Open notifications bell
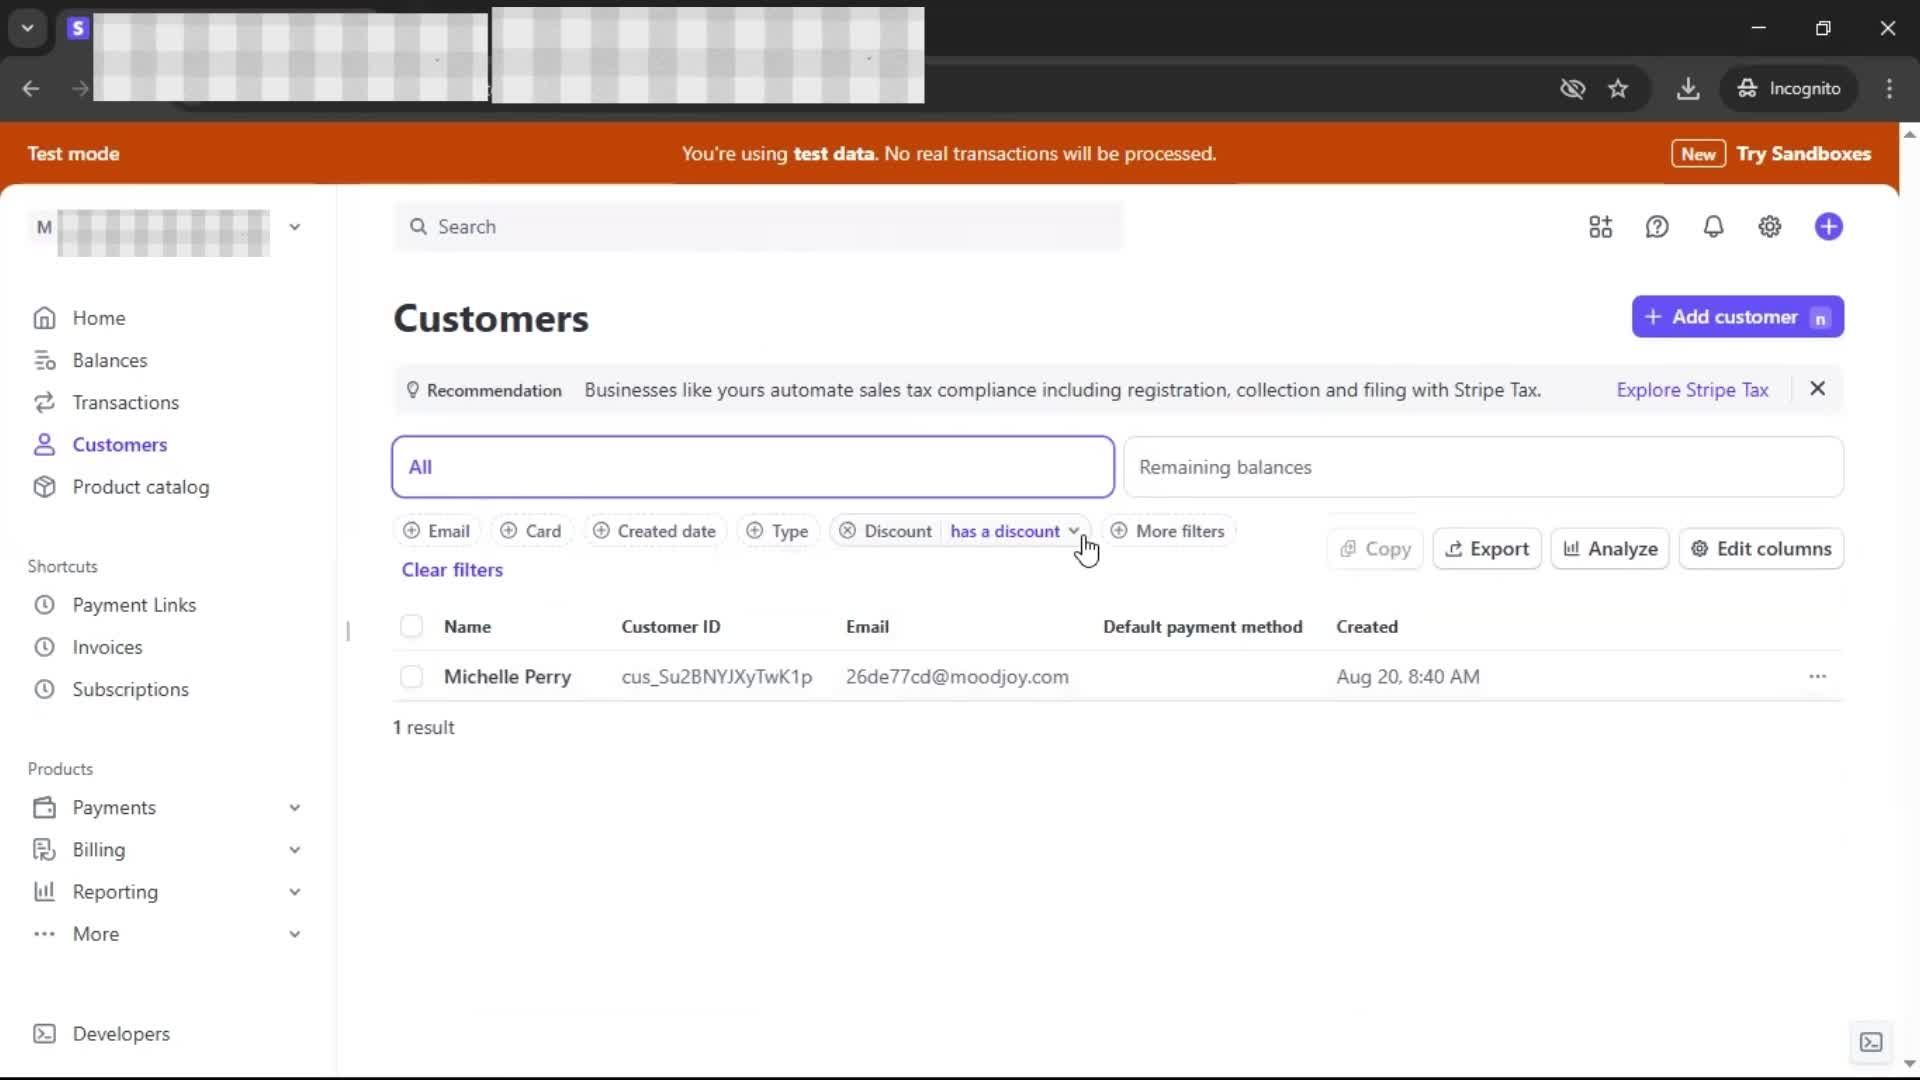 point(1713,227)
